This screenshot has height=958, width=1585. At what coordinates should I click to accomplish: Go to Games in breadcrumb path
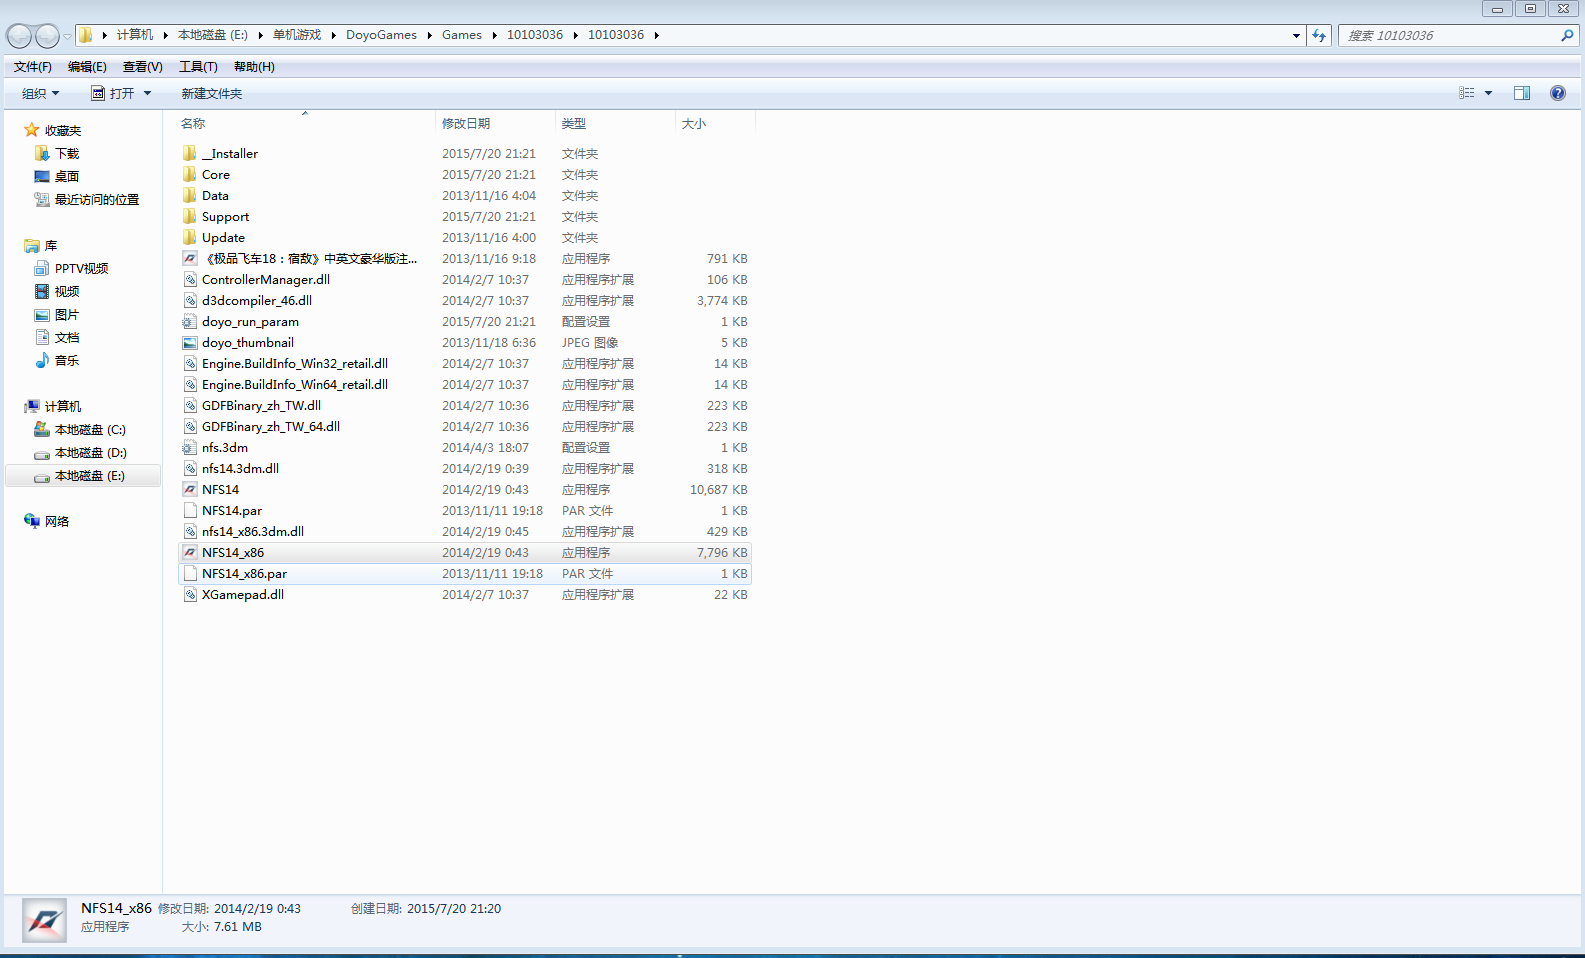click(462, 35)
